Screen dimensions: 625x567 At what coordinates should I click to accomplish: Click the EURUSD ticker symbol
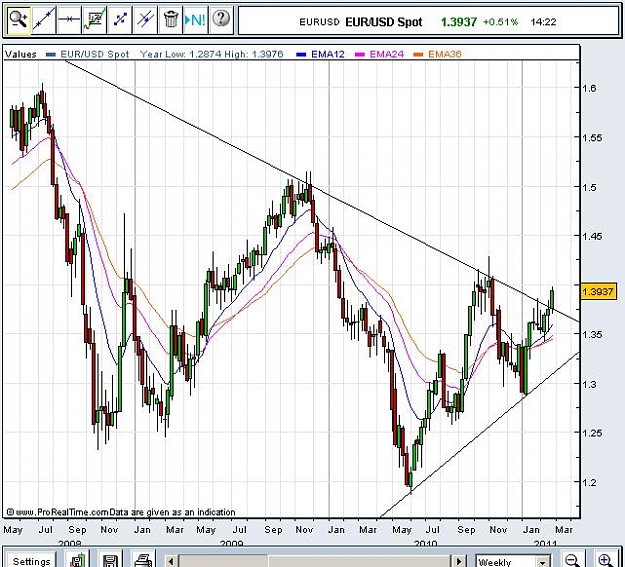coord(319,22)
